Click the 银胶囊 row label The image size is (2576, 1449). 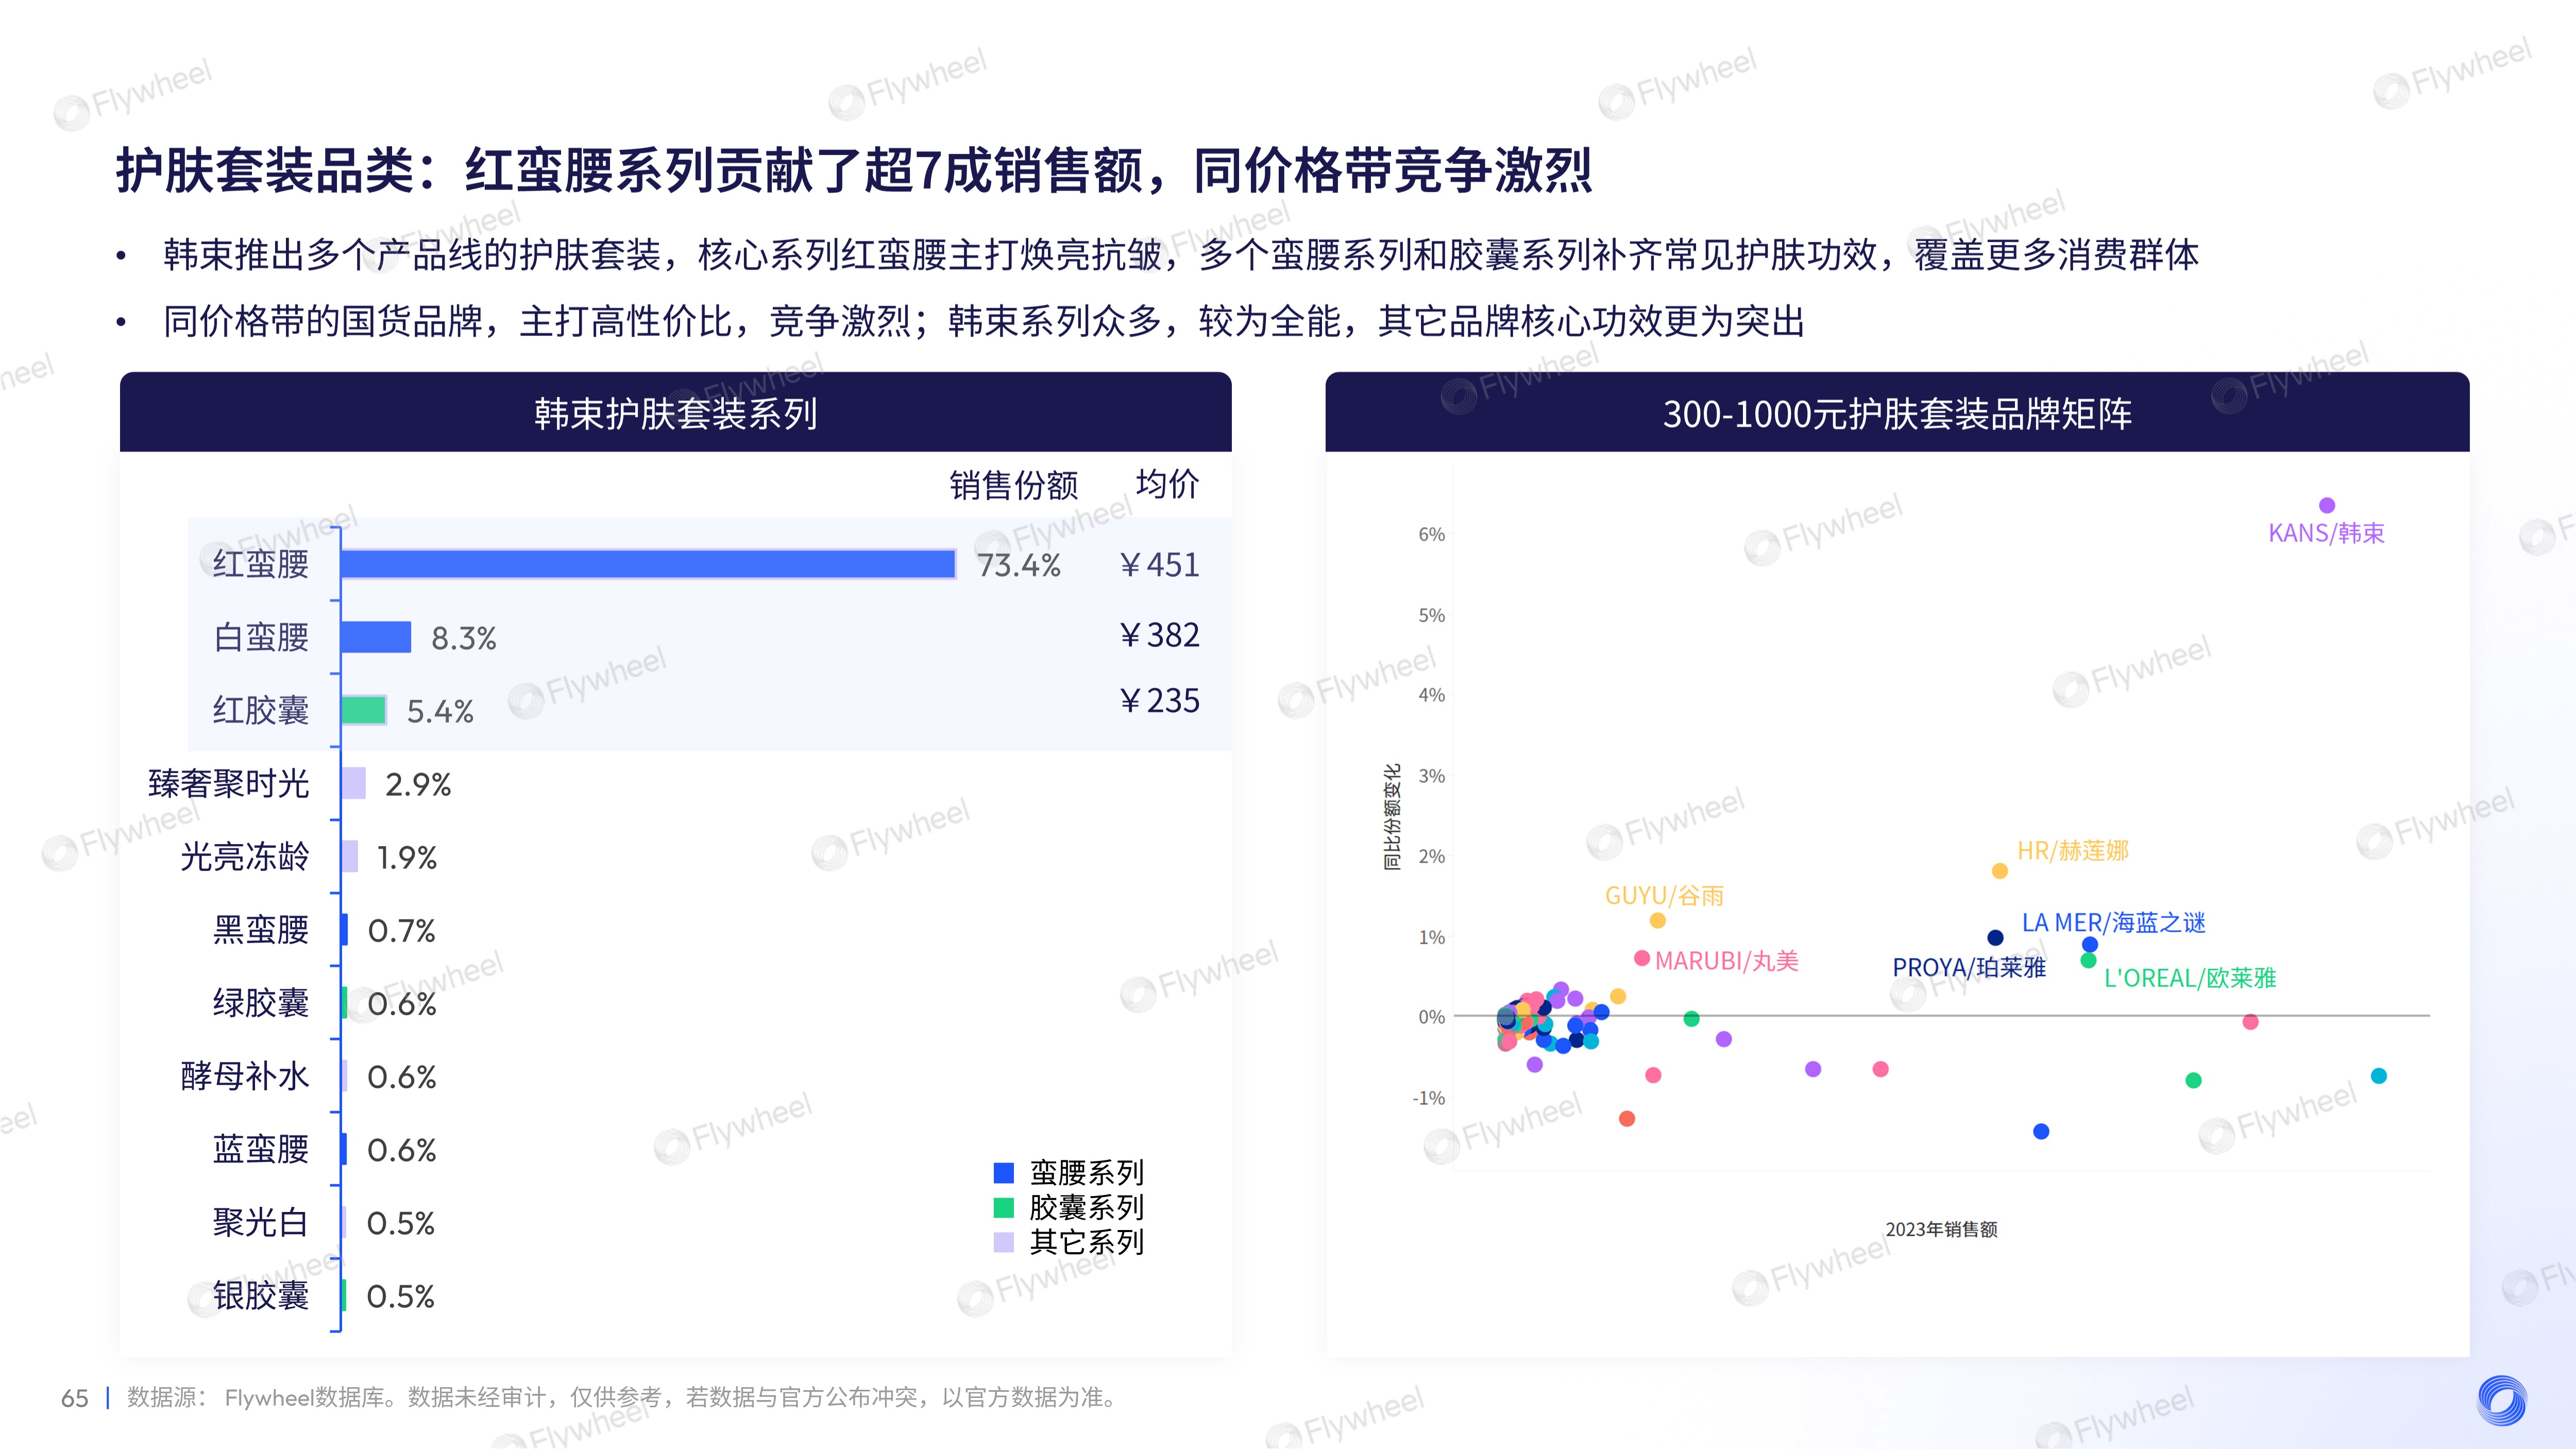click(x=261, y=1295)
